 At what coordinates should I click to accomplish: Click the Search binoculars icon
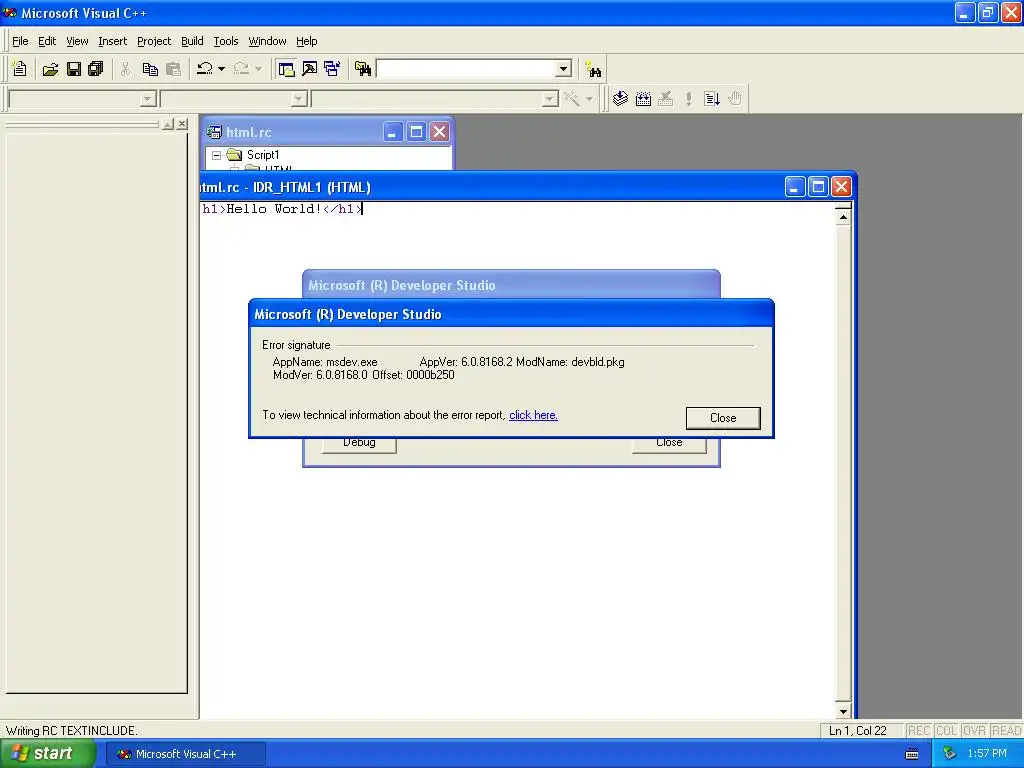593,69
